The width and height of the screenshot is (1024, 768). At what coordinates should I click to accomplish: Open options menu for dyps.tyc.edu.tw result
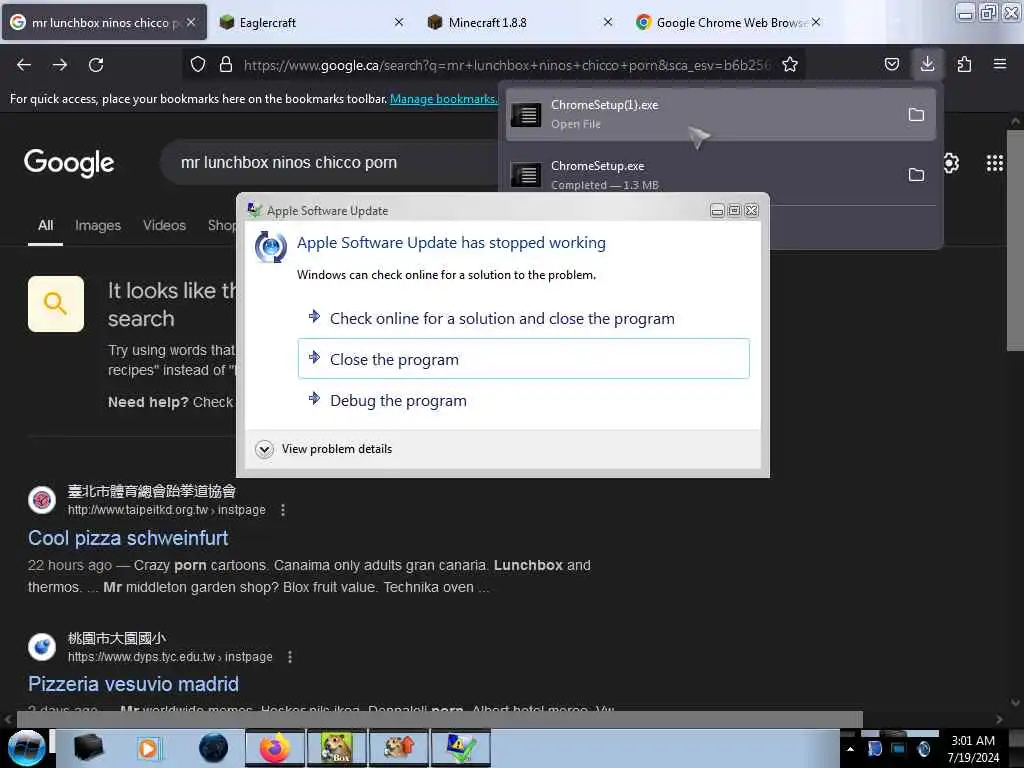290,656
